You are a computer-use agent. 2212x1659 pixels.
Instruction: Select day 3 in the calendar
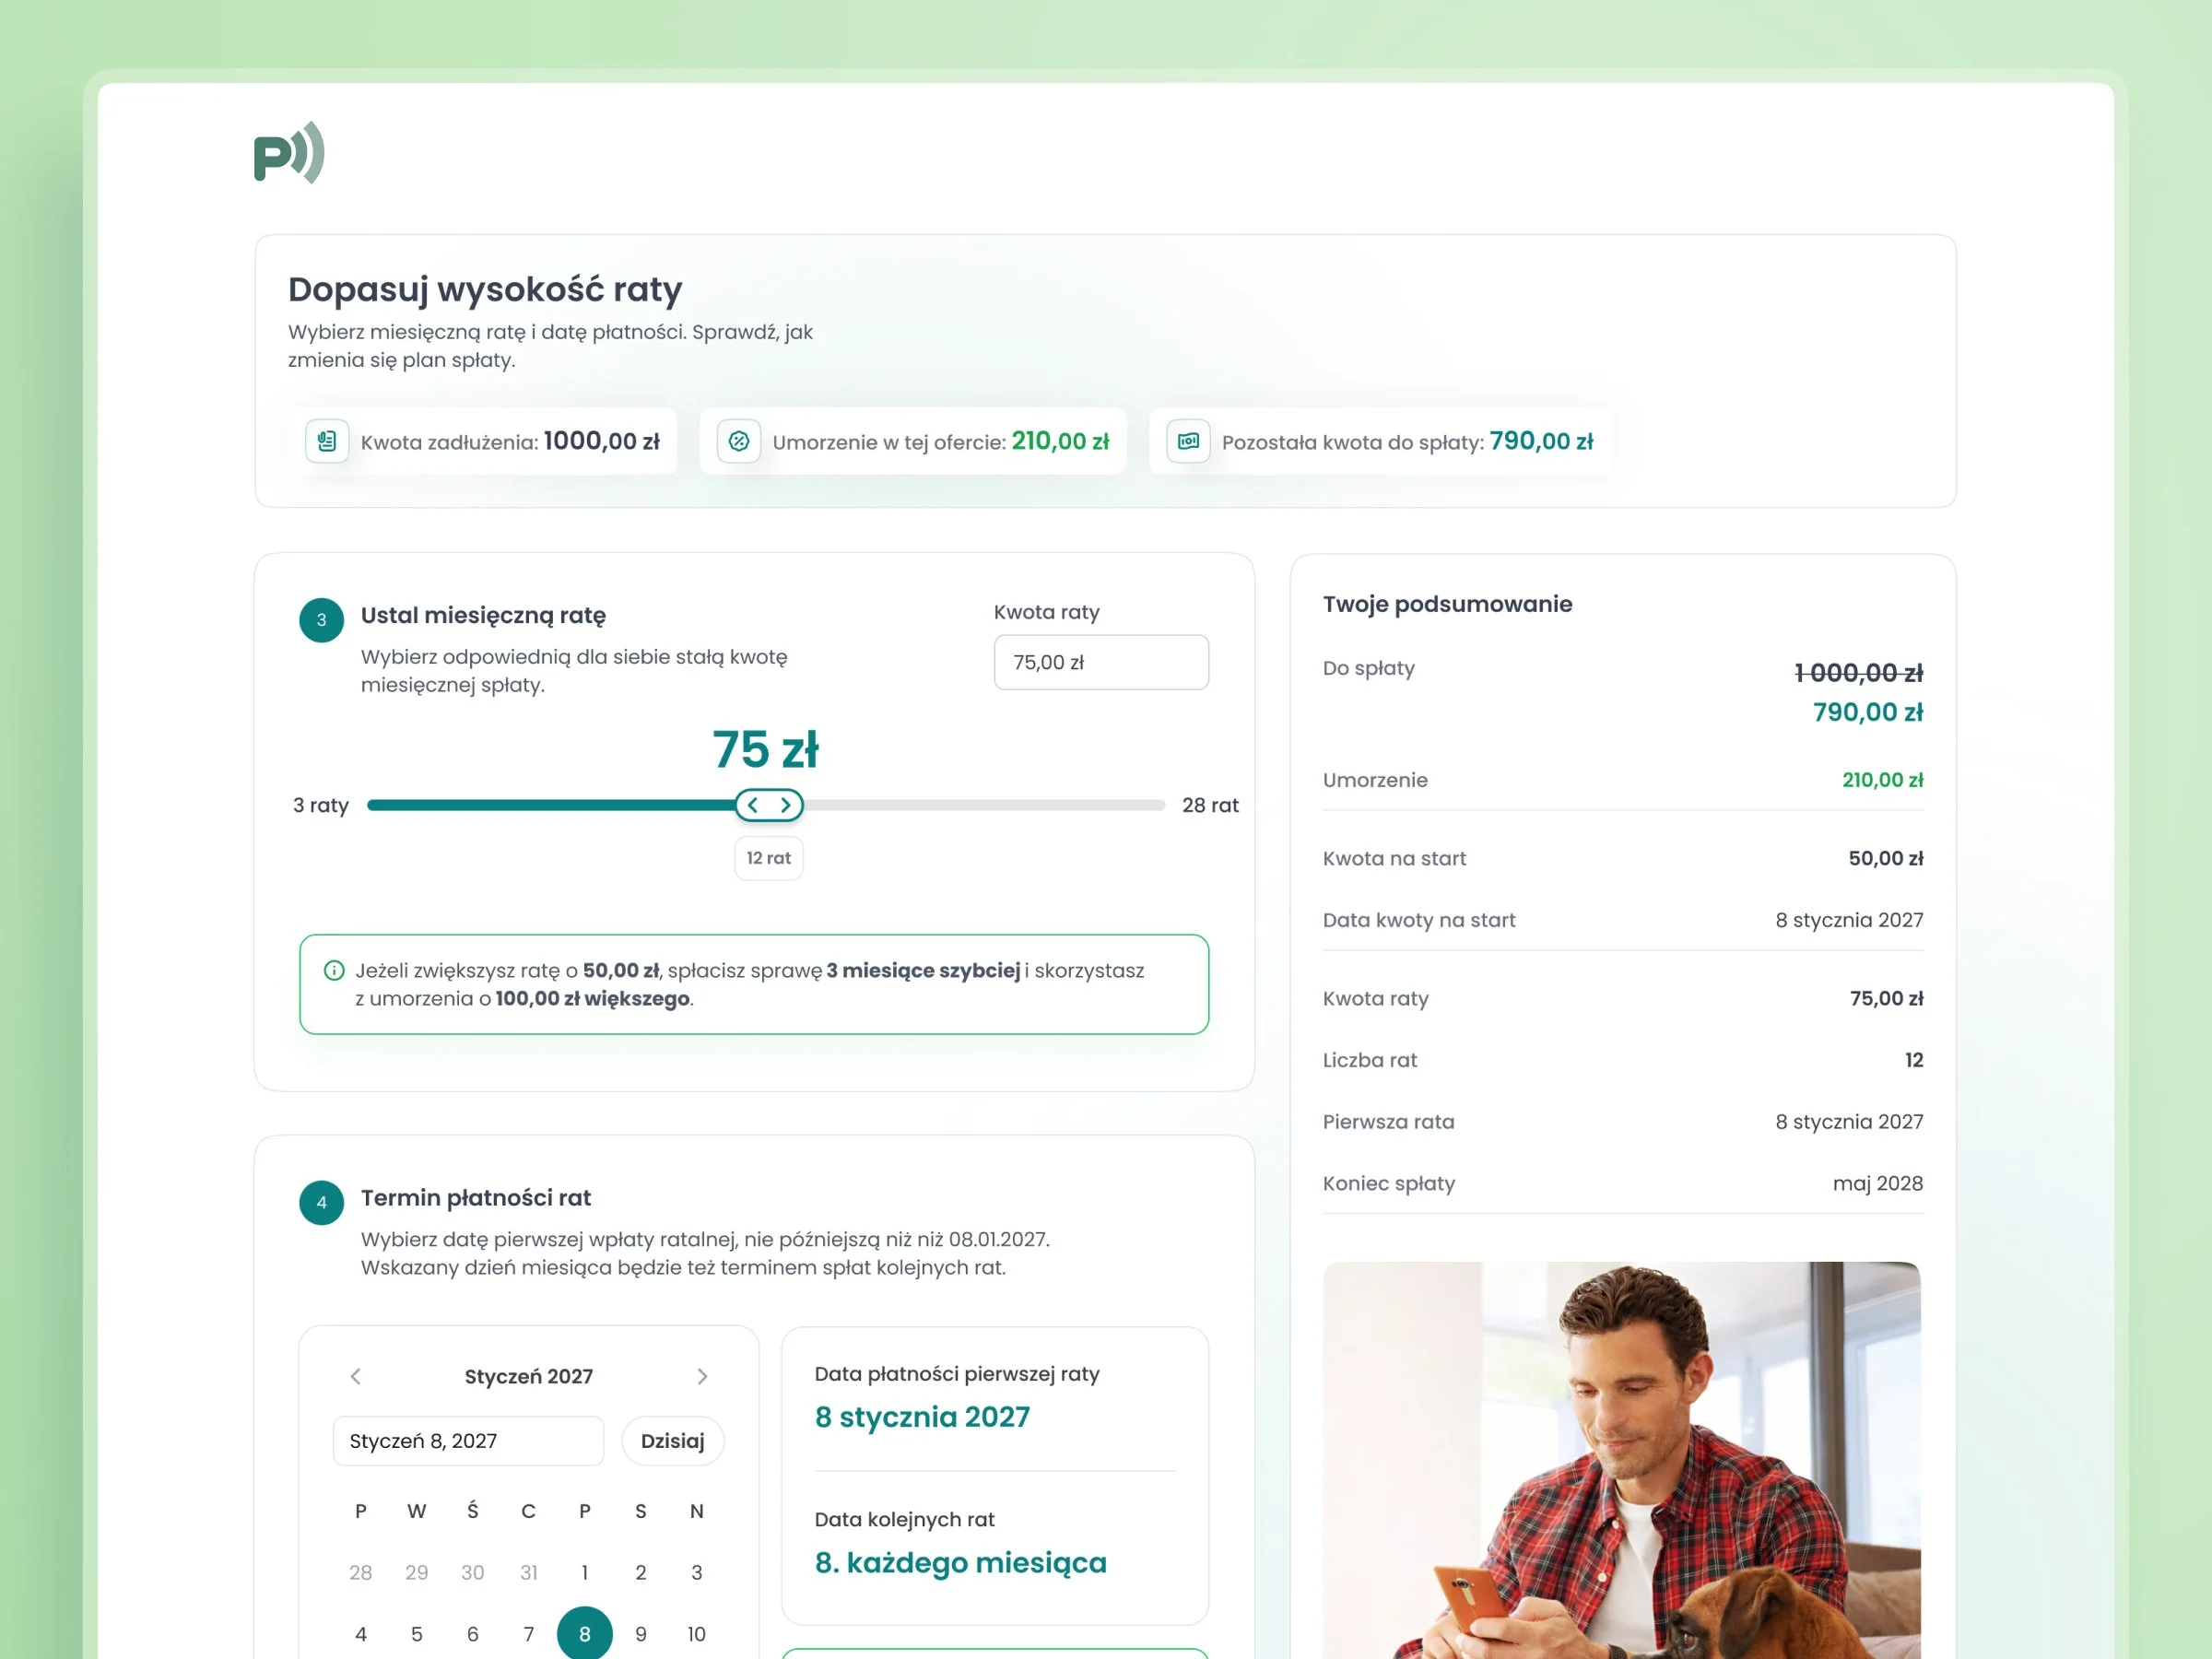697,1572
